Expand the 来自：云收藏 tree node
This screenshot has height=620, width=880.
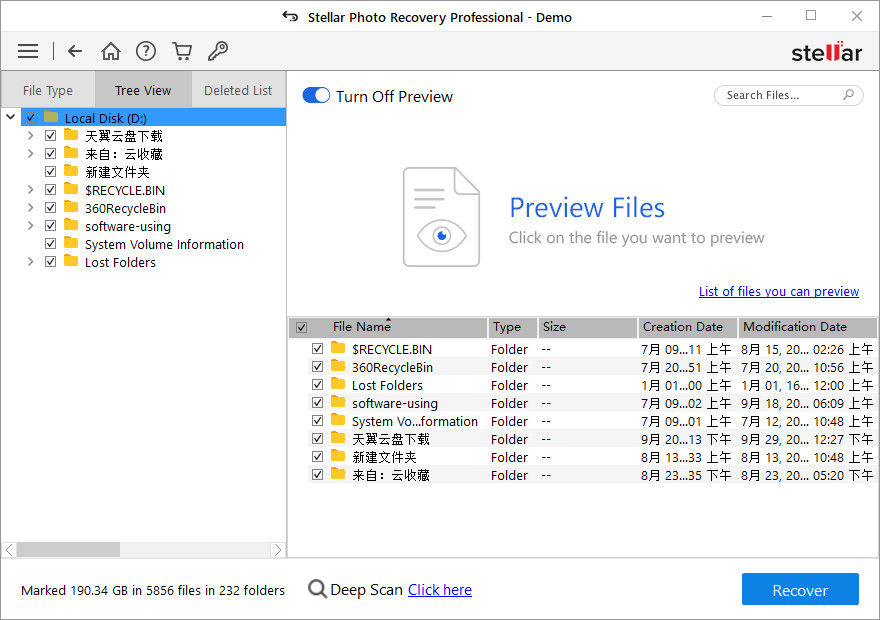(30, 154)
